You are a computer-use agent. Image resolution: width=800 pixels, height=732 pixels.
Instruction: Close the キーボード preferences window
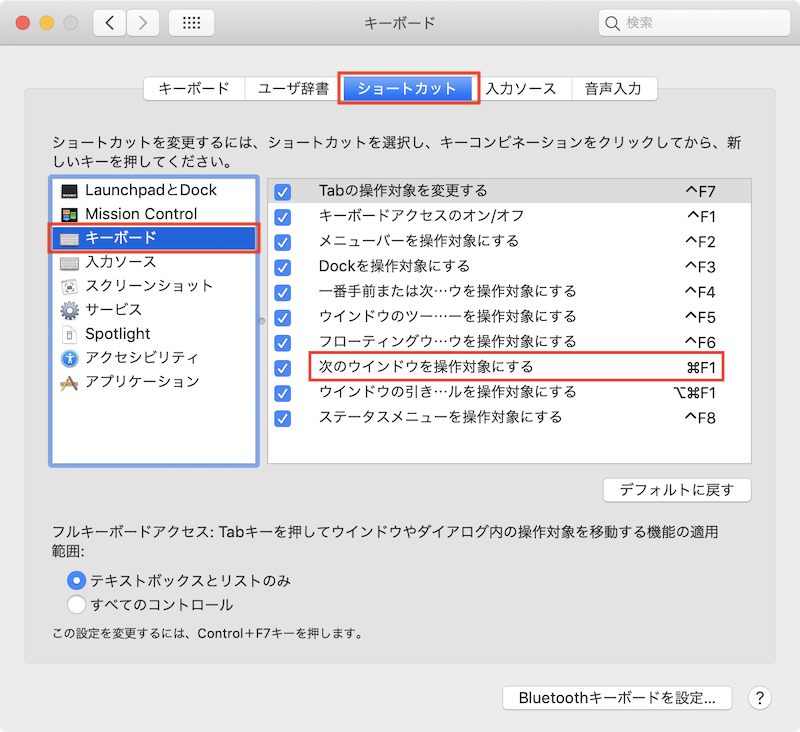[x=23, y=23]
